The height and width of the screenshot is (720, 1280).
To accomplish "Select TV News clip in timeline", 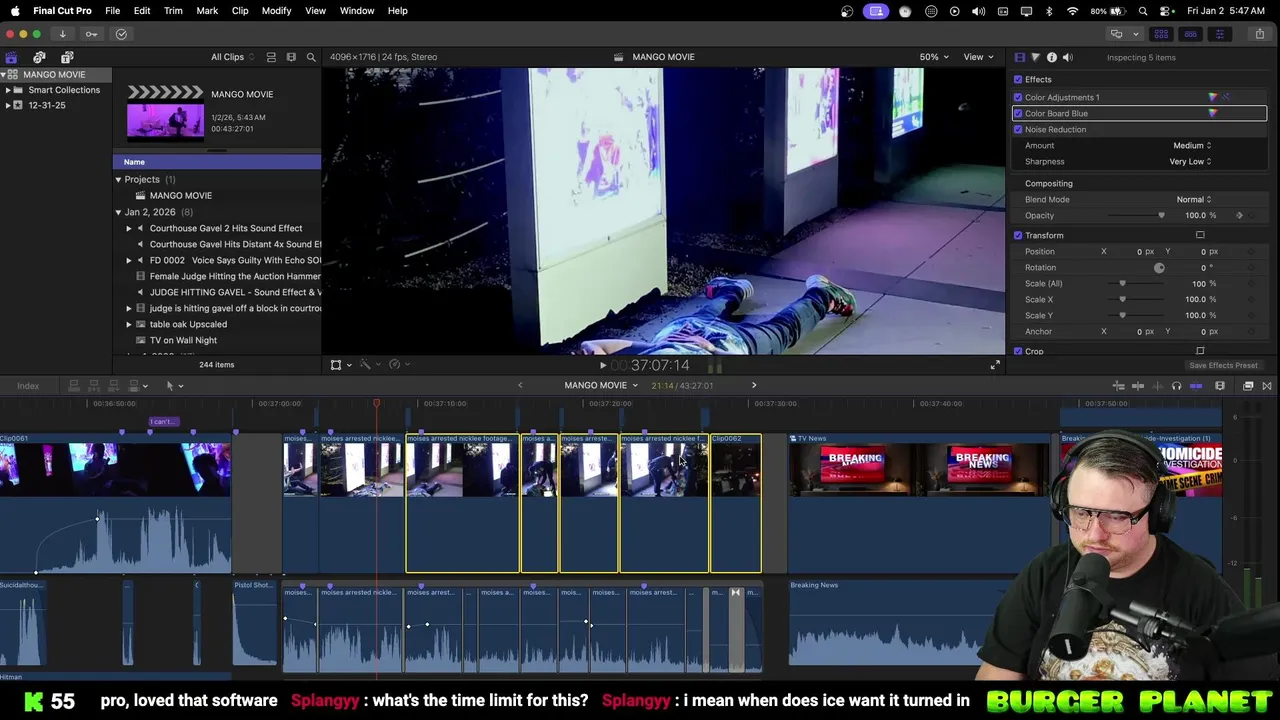I will 920,503.
